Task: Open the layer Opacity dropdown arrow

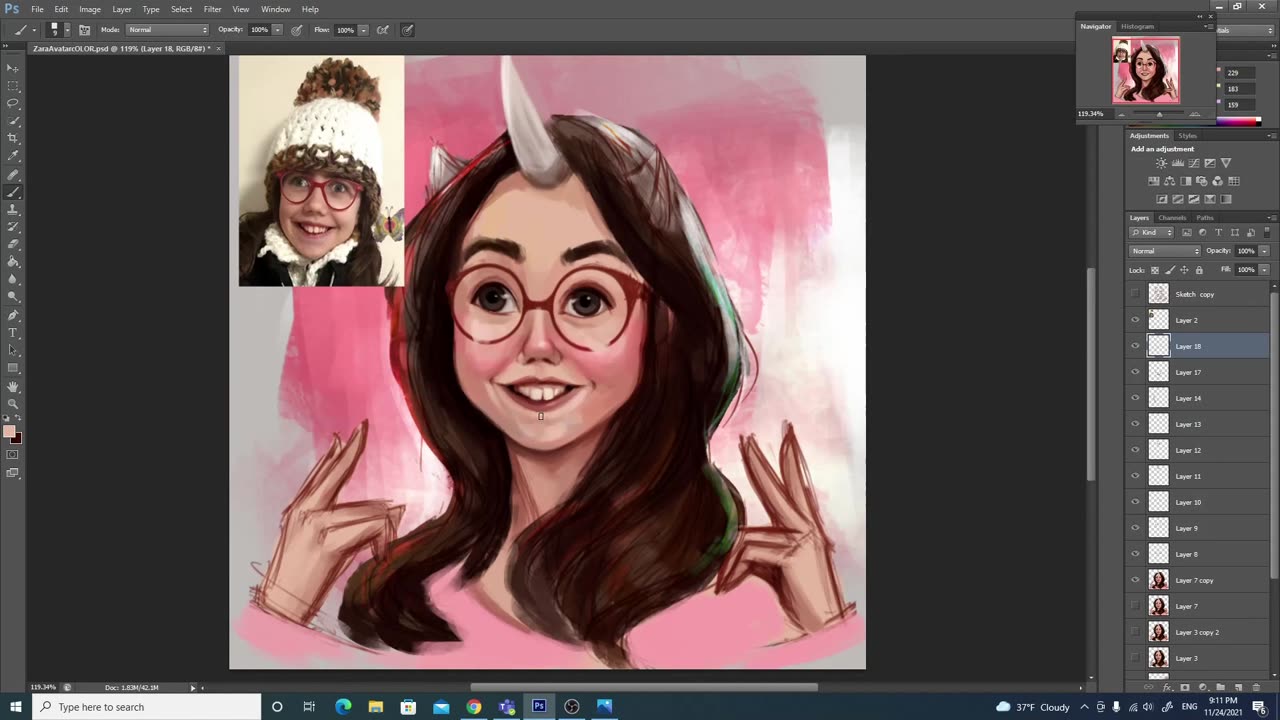Action: 1264,251
